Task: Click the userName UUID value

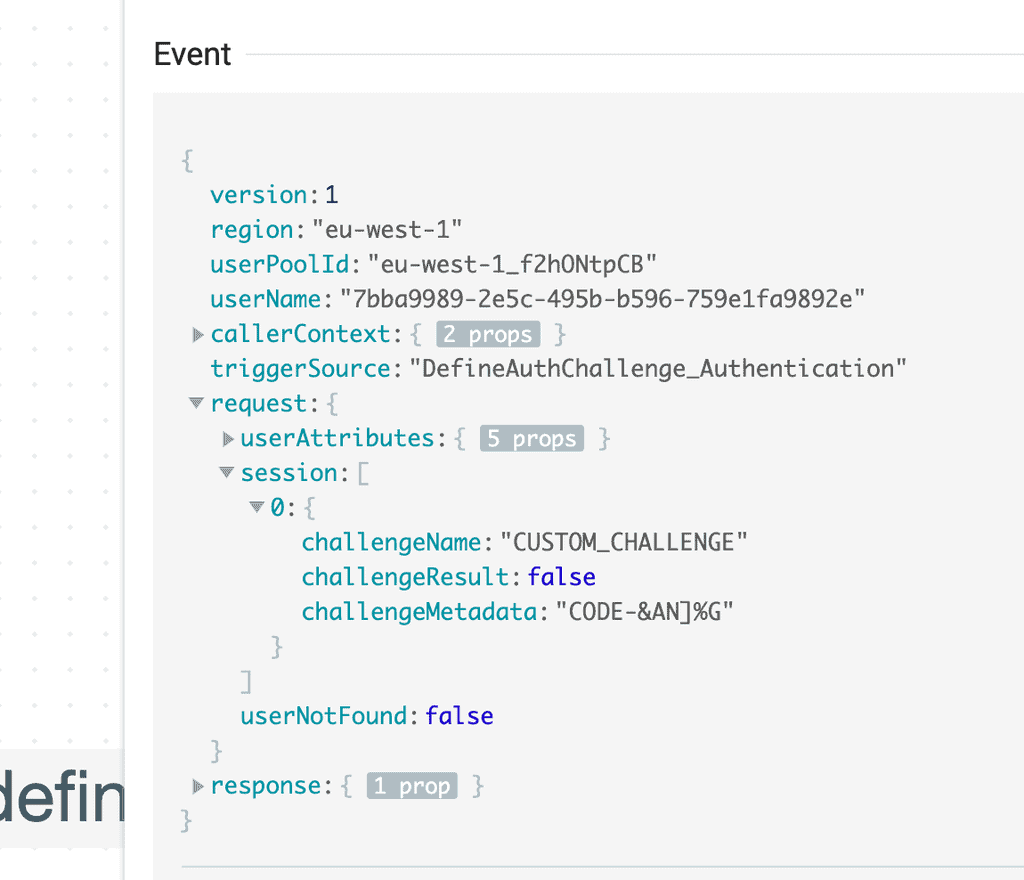Action: coord(602,299)
